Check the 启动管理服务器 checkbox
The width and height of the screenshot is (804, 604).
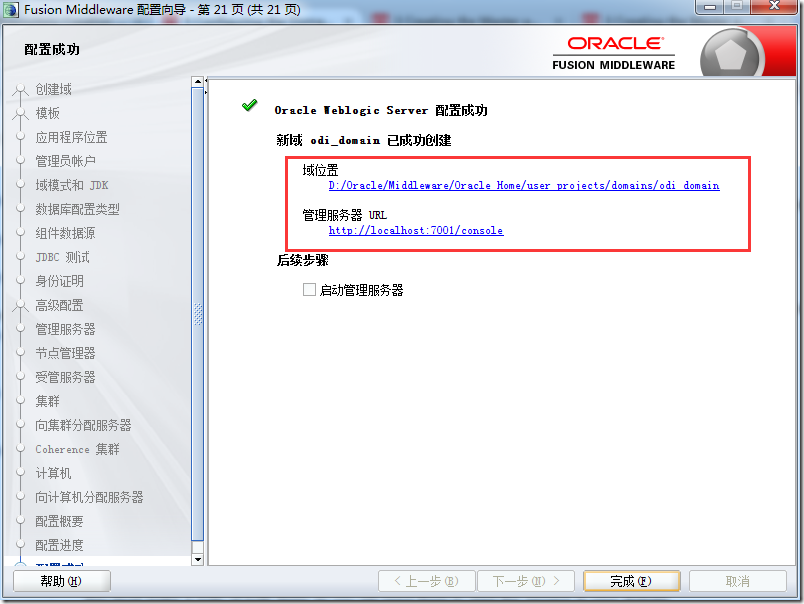click(309, 290)
